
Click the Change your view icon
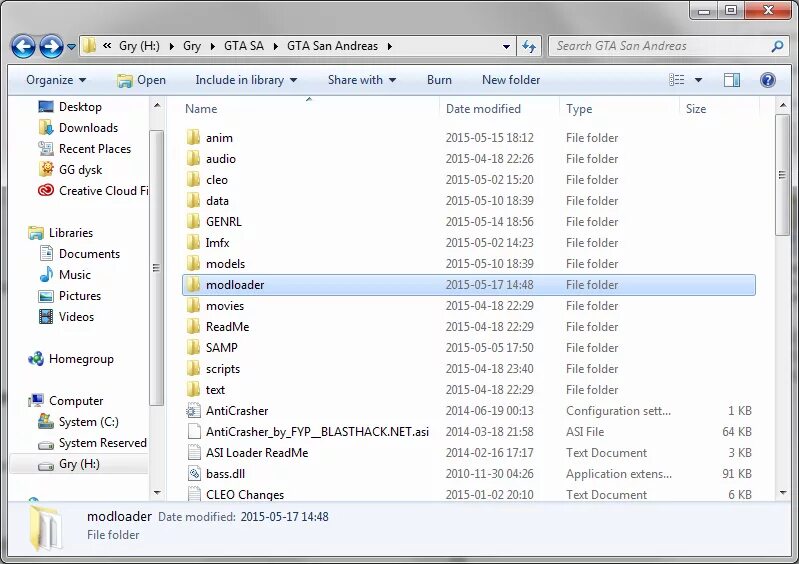677,80
